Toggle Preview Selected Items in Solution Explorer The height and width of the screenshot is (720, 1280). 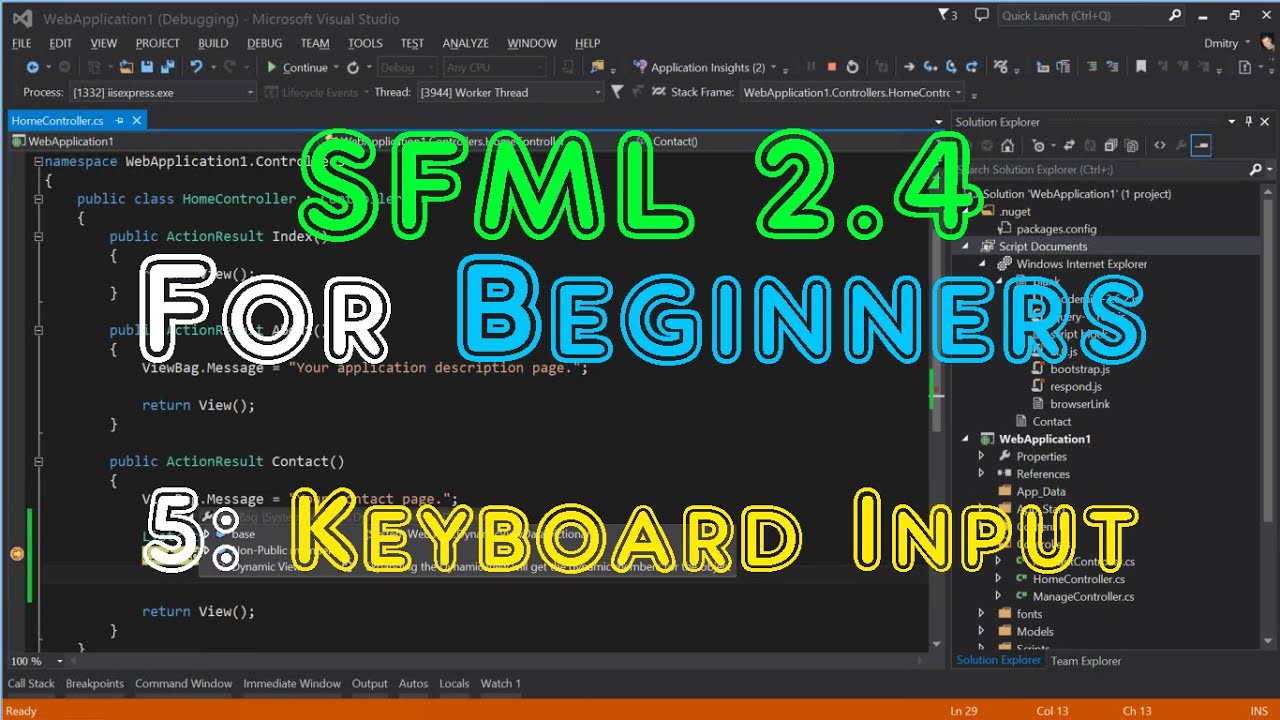coord(1201,145)
